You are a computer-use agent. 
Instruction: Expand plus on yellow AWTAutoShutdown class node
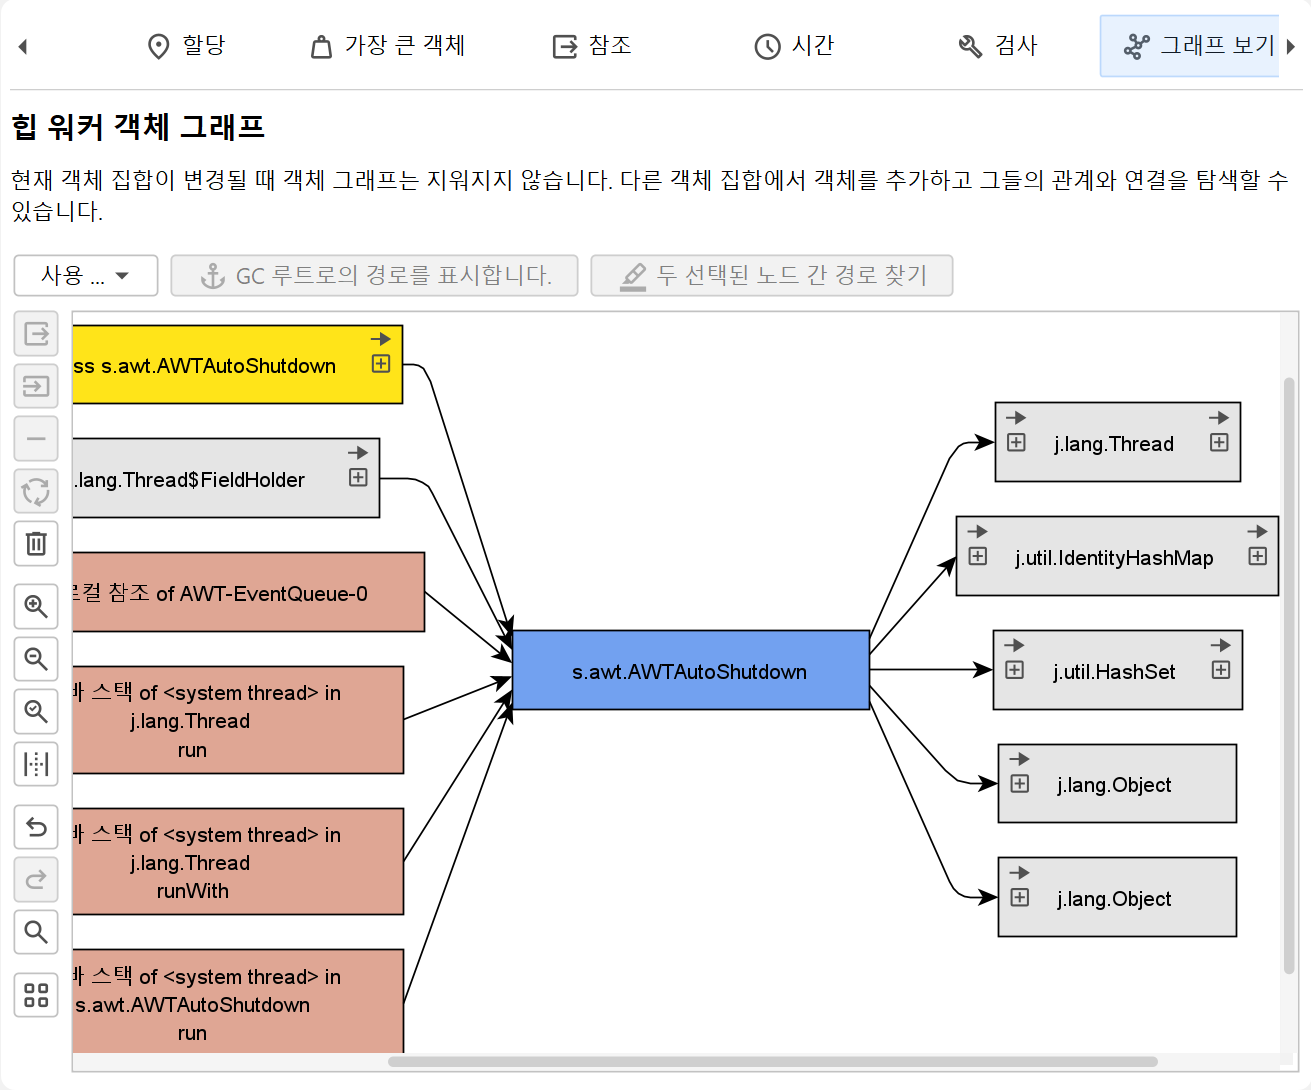point(381,364)
